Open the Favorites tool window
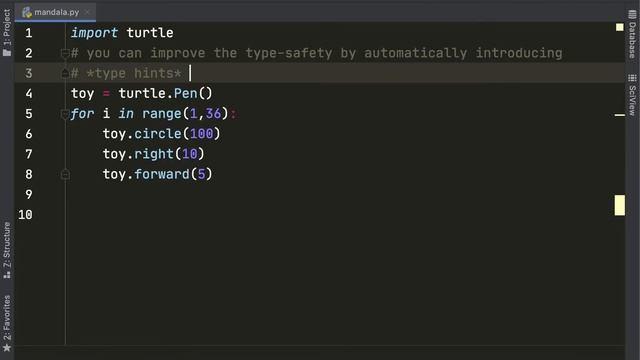 coord(7,324)
